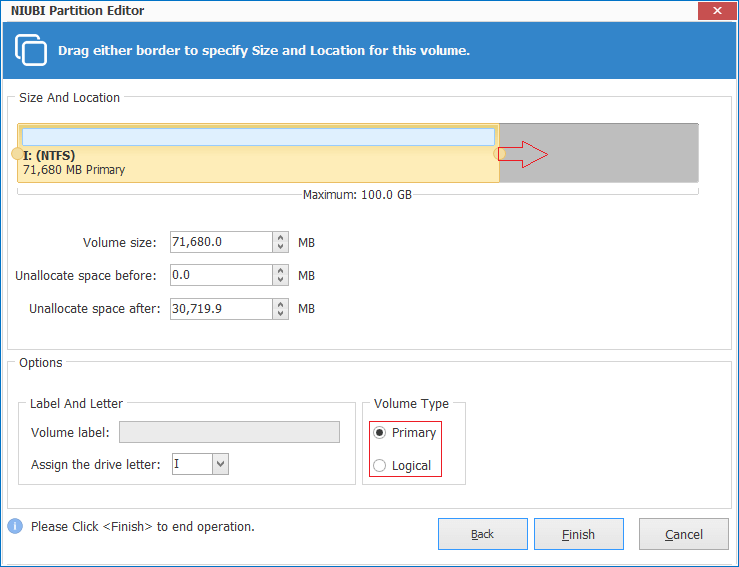
Task: Increase unallocated space before value
Action: coord(281,270)
